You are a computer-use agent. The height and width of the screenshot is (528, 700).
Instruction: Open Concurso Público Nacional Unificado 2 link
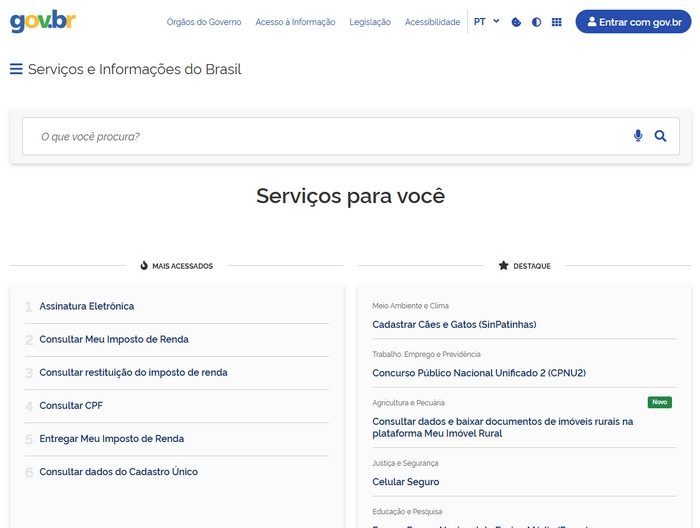pyautogui.click(x=479, y=373)
